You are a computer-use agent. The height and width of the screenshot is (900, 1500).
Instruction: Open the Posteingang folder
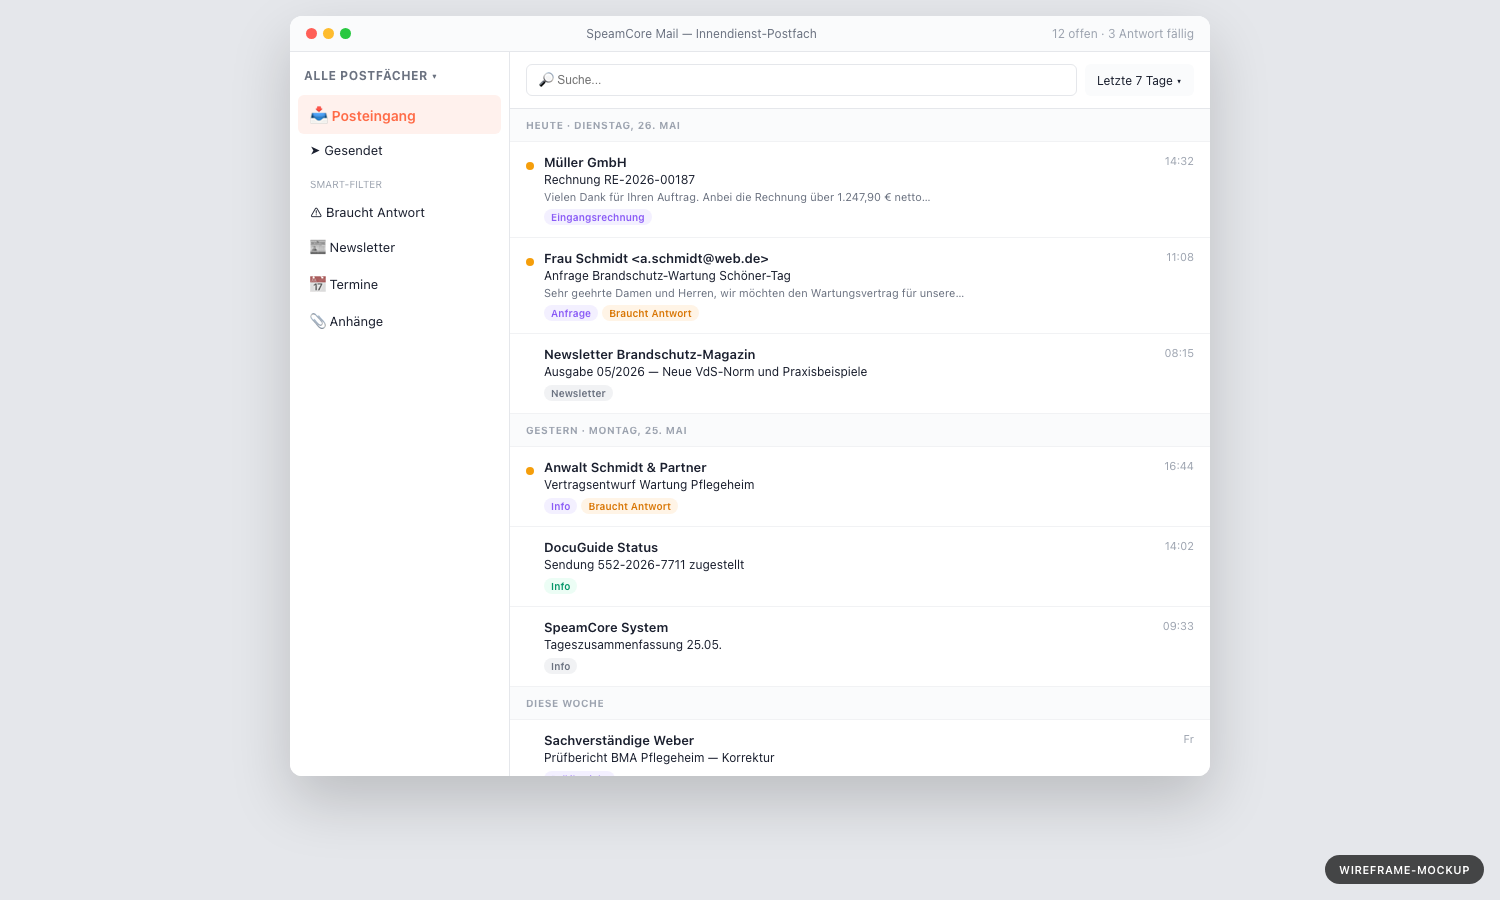[x=399, y=115]
